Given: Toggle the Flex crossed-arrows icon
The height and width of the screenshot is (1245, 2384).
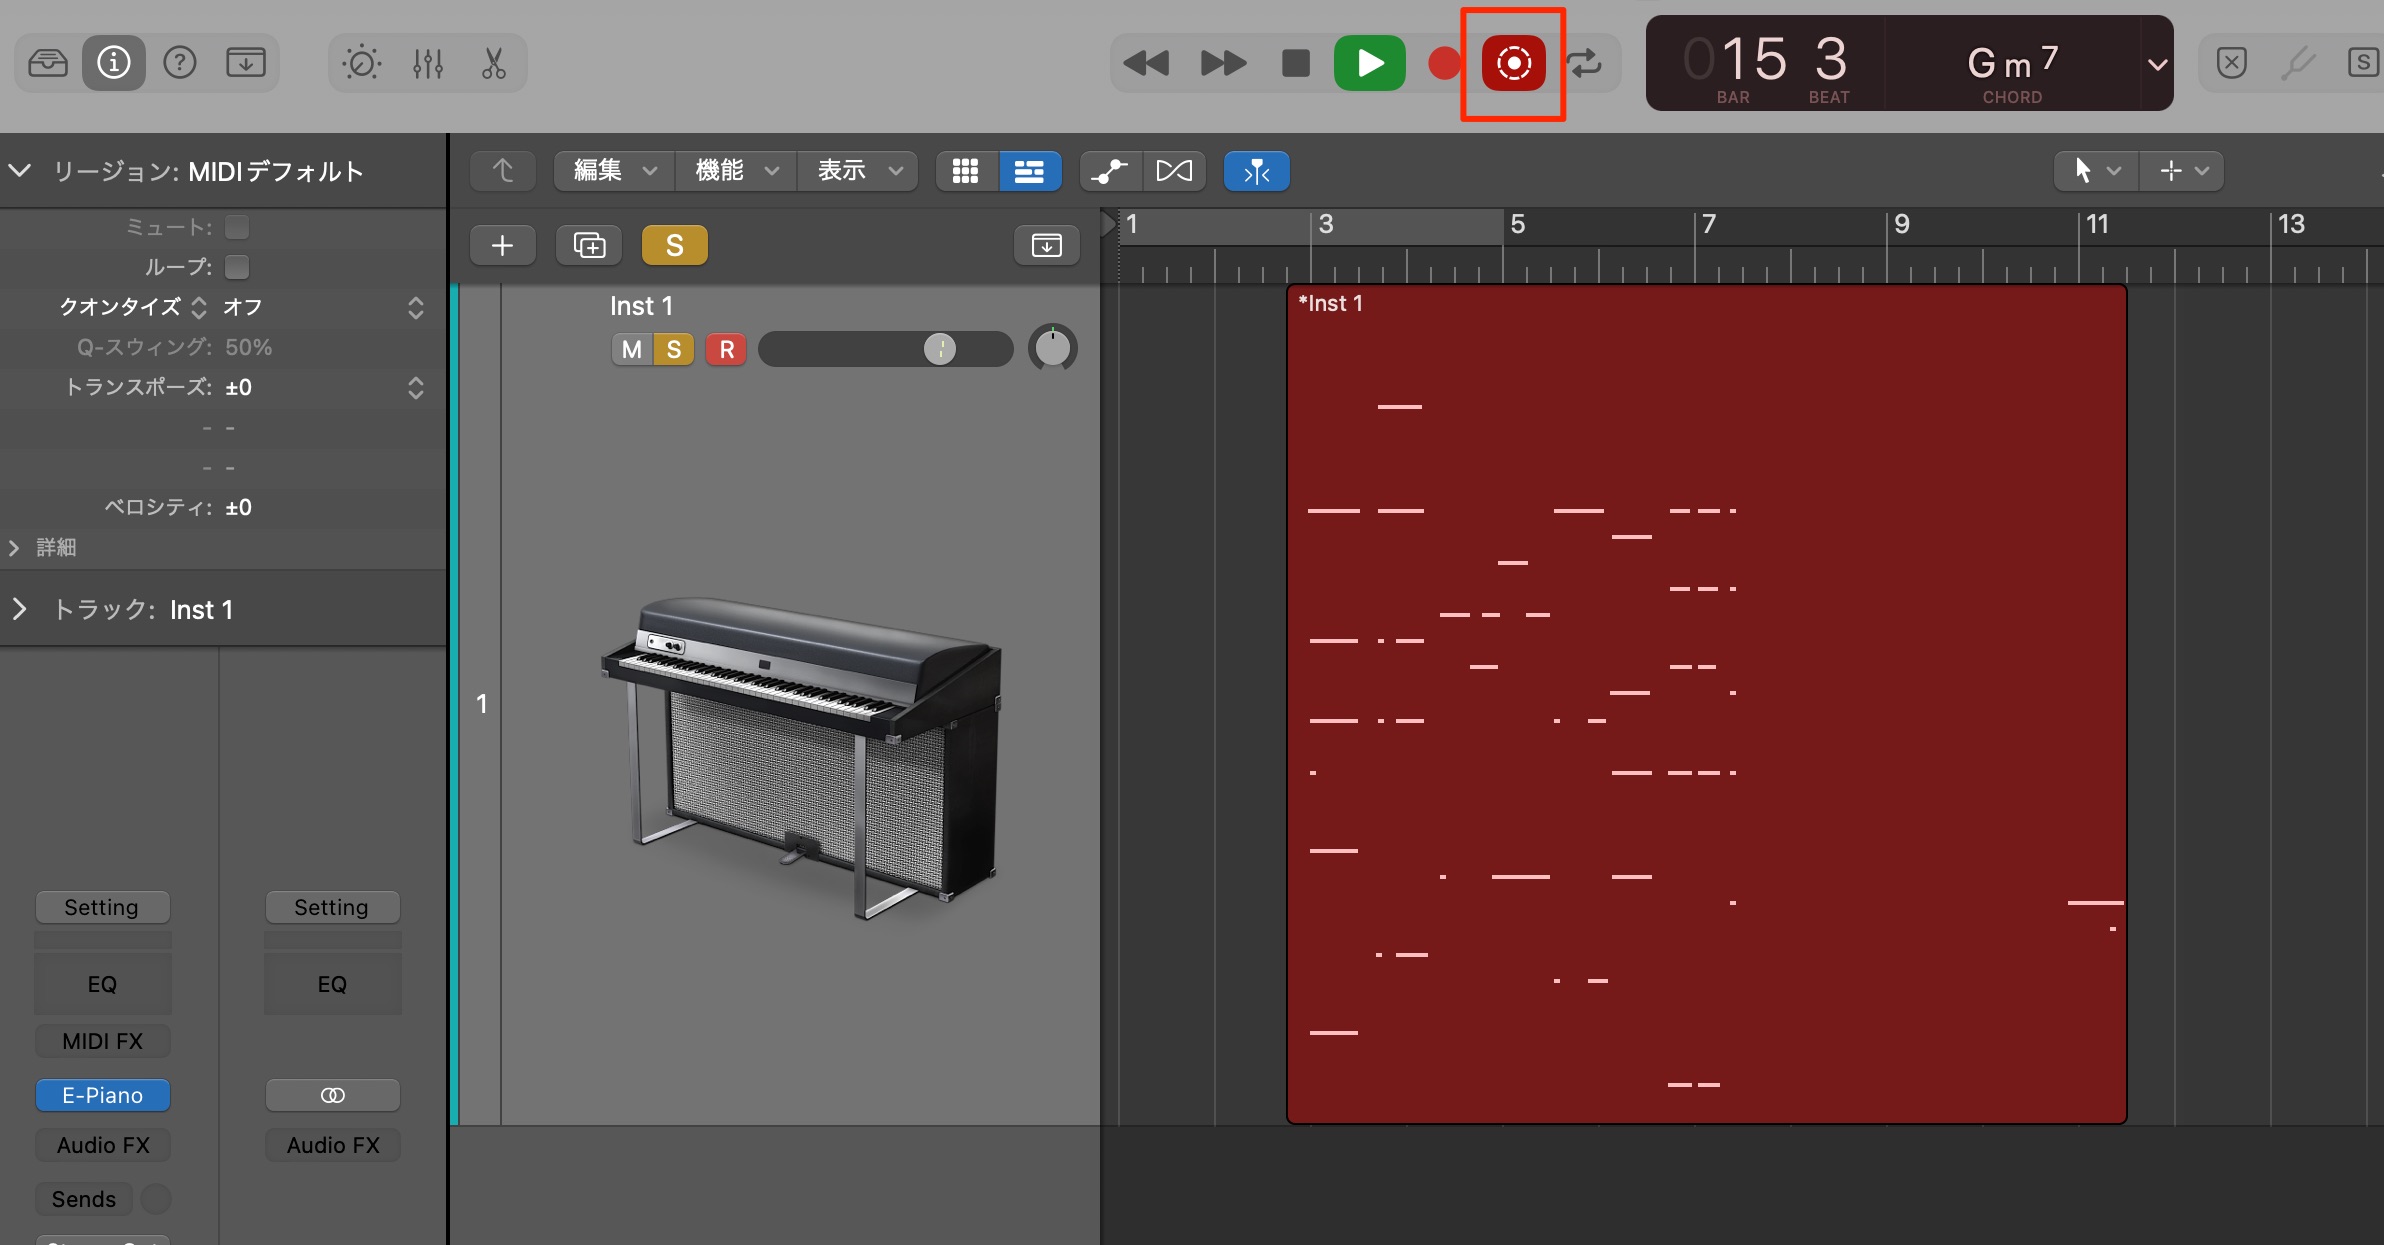Looking at the screenshot, I should point(1174,171).
